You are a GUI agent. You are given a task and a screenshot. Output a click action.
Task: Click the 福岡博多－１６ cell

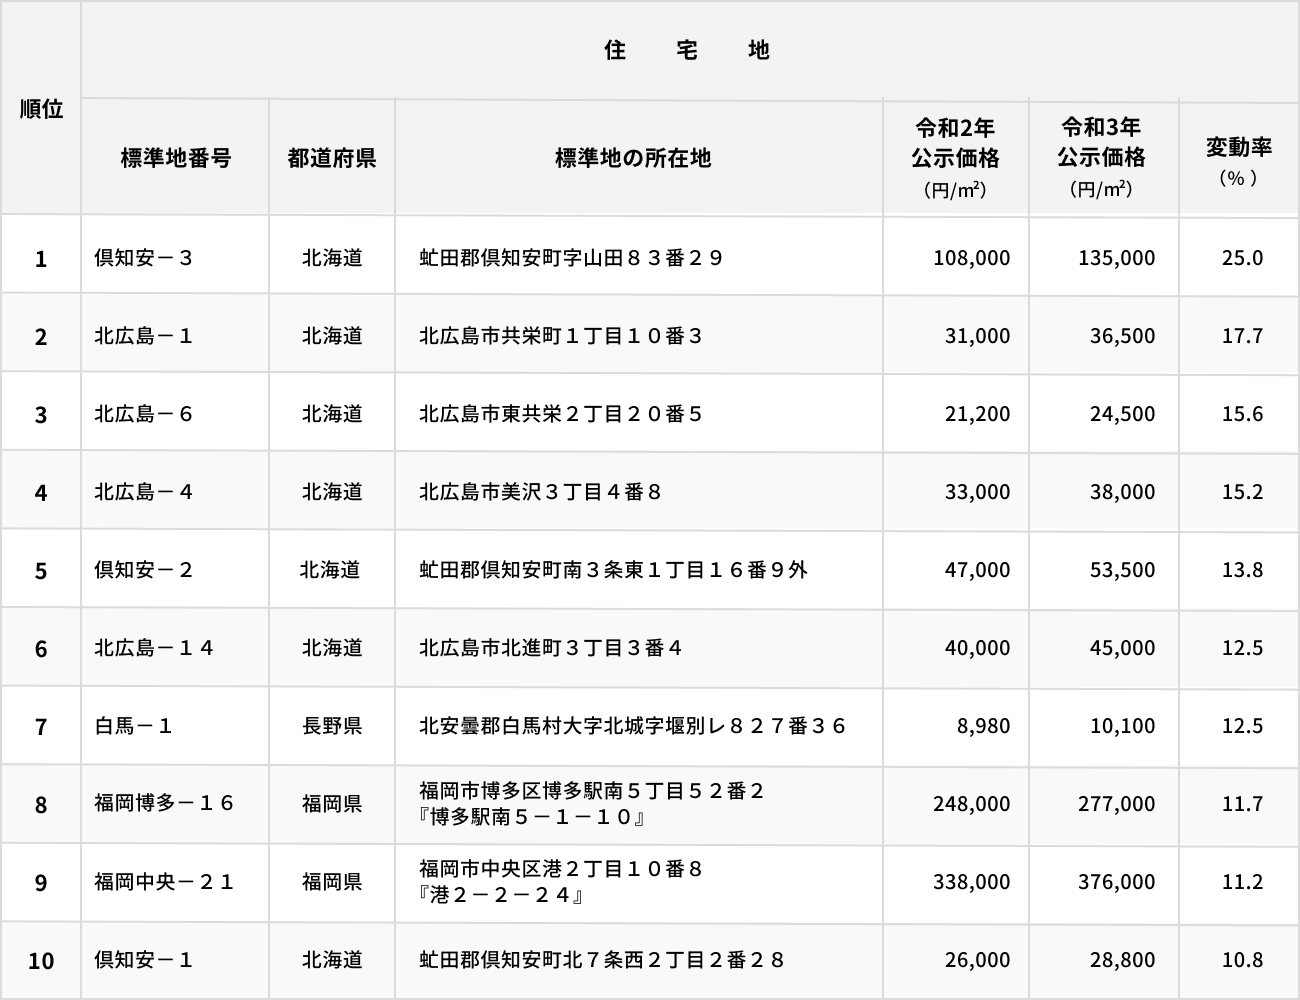point(165,804)
